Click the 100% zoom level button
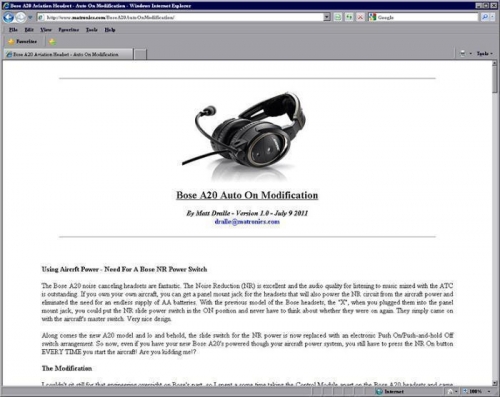 [473, 392]
